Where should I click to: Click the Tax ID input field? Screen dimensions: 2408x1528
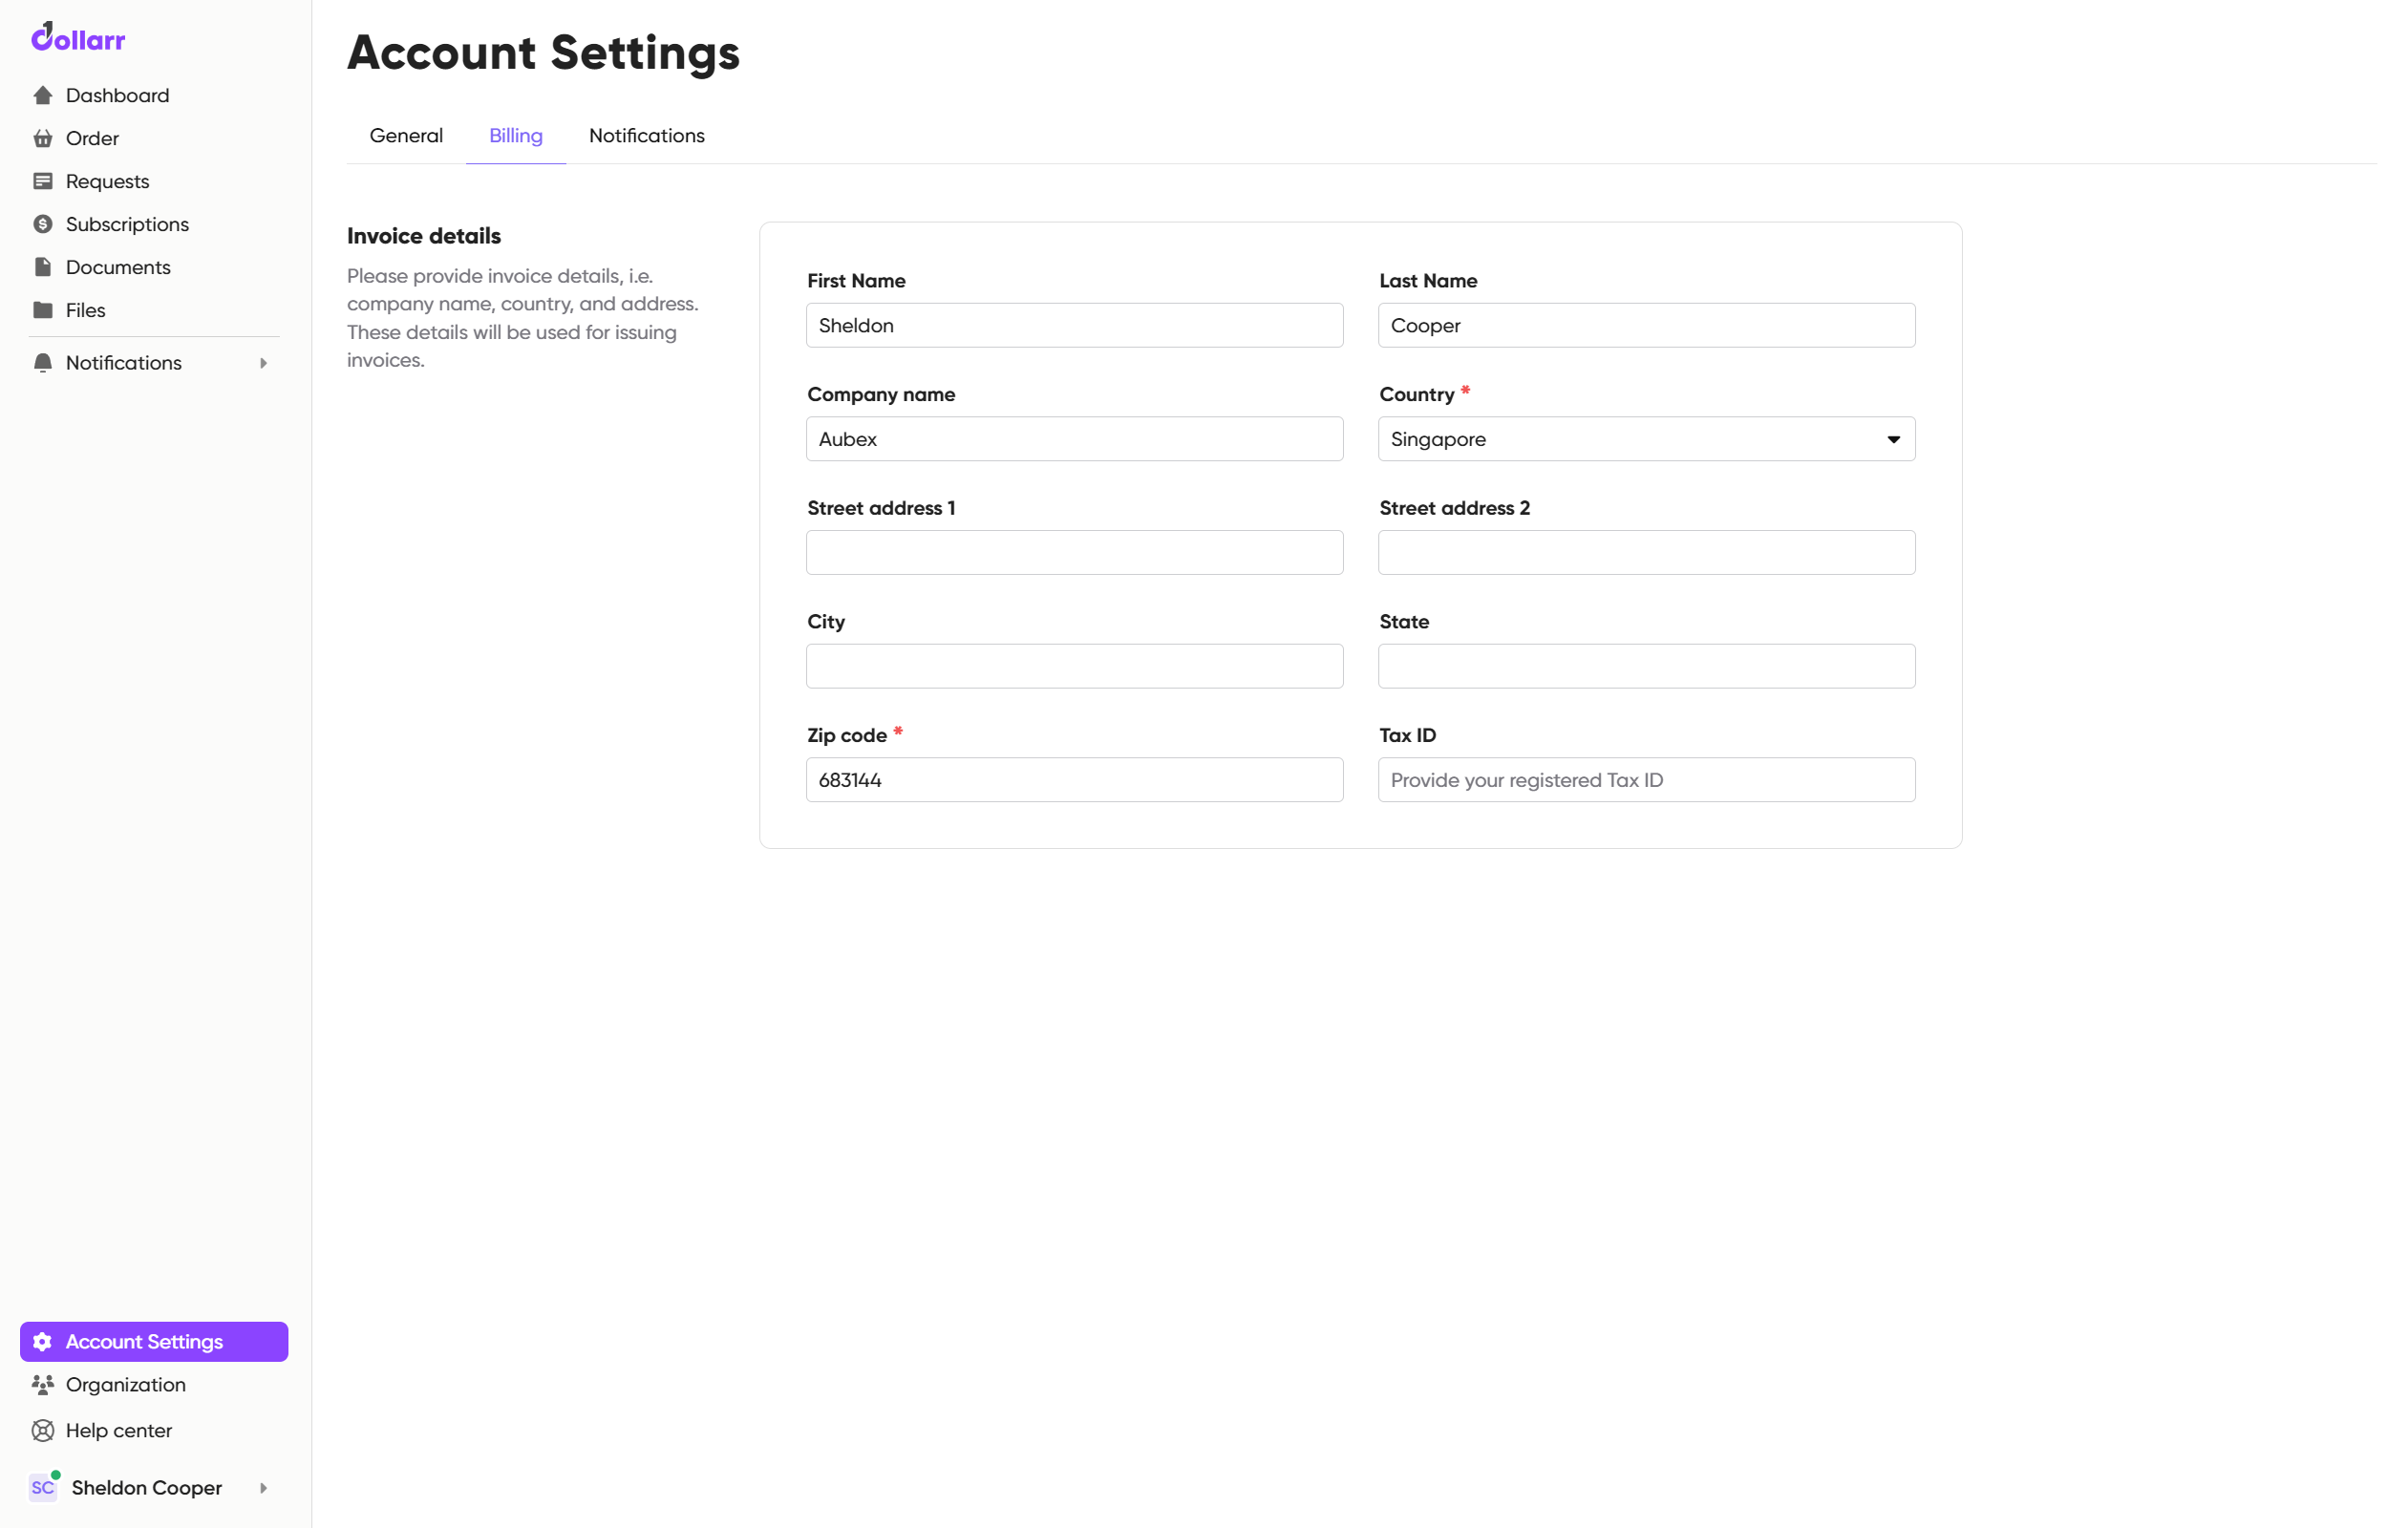coord(1646,780)
